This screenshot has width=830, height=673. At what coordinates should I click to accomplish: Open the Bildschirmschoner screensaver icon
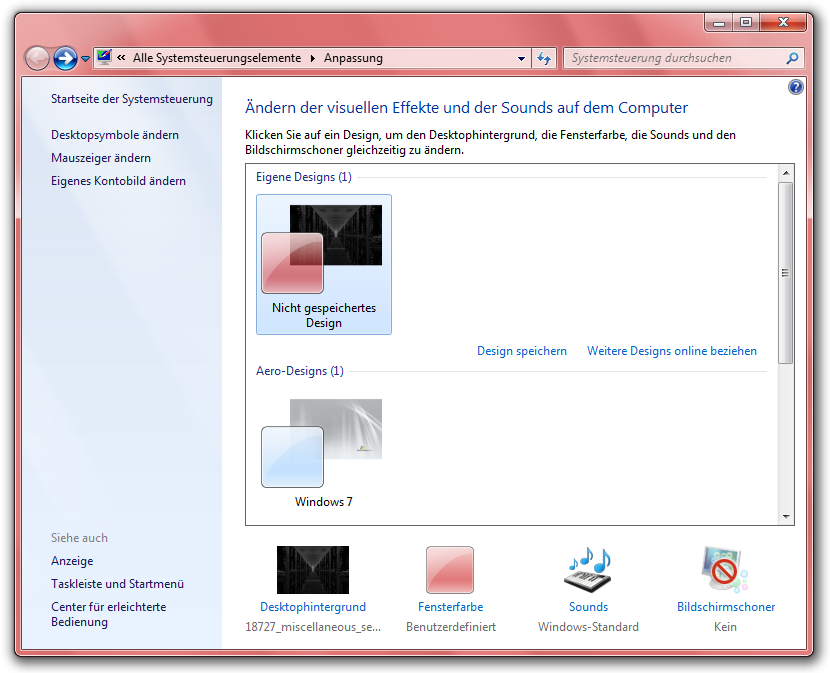(725, 570)
